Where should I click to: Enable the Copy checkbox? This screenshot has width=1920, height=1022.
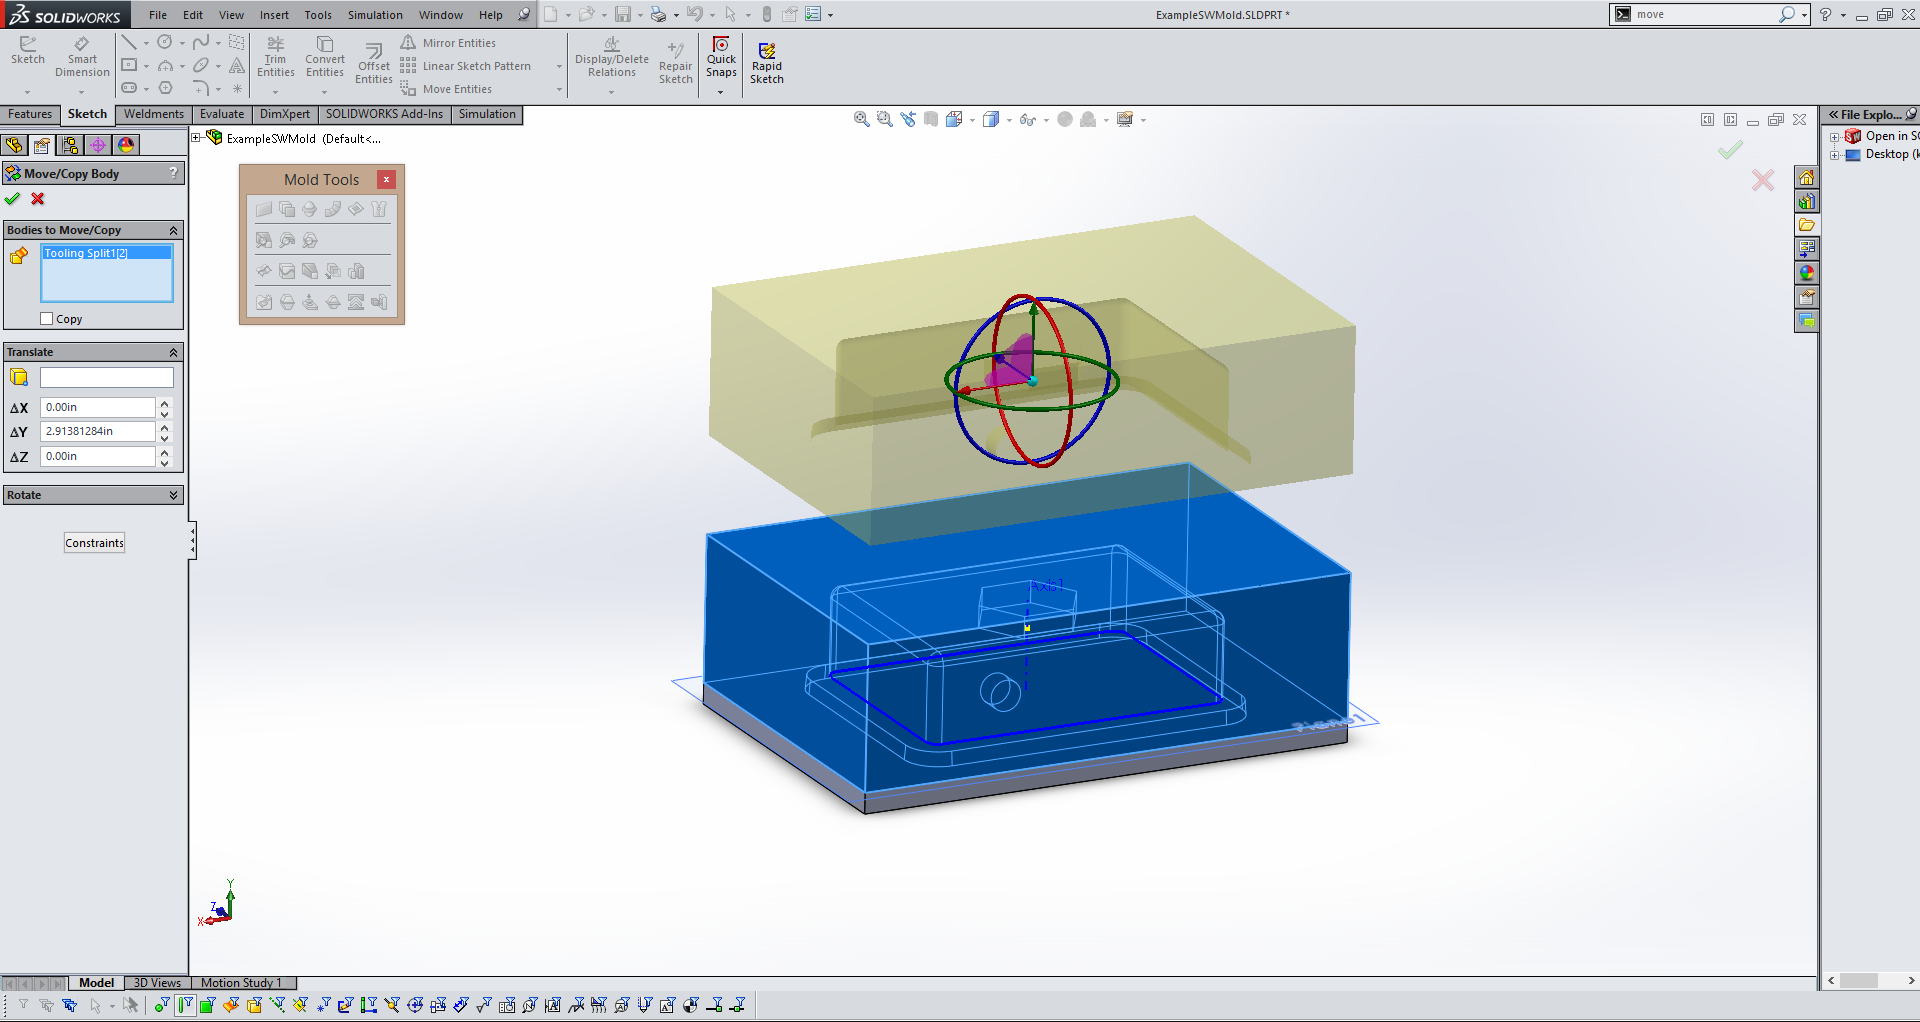47,319
